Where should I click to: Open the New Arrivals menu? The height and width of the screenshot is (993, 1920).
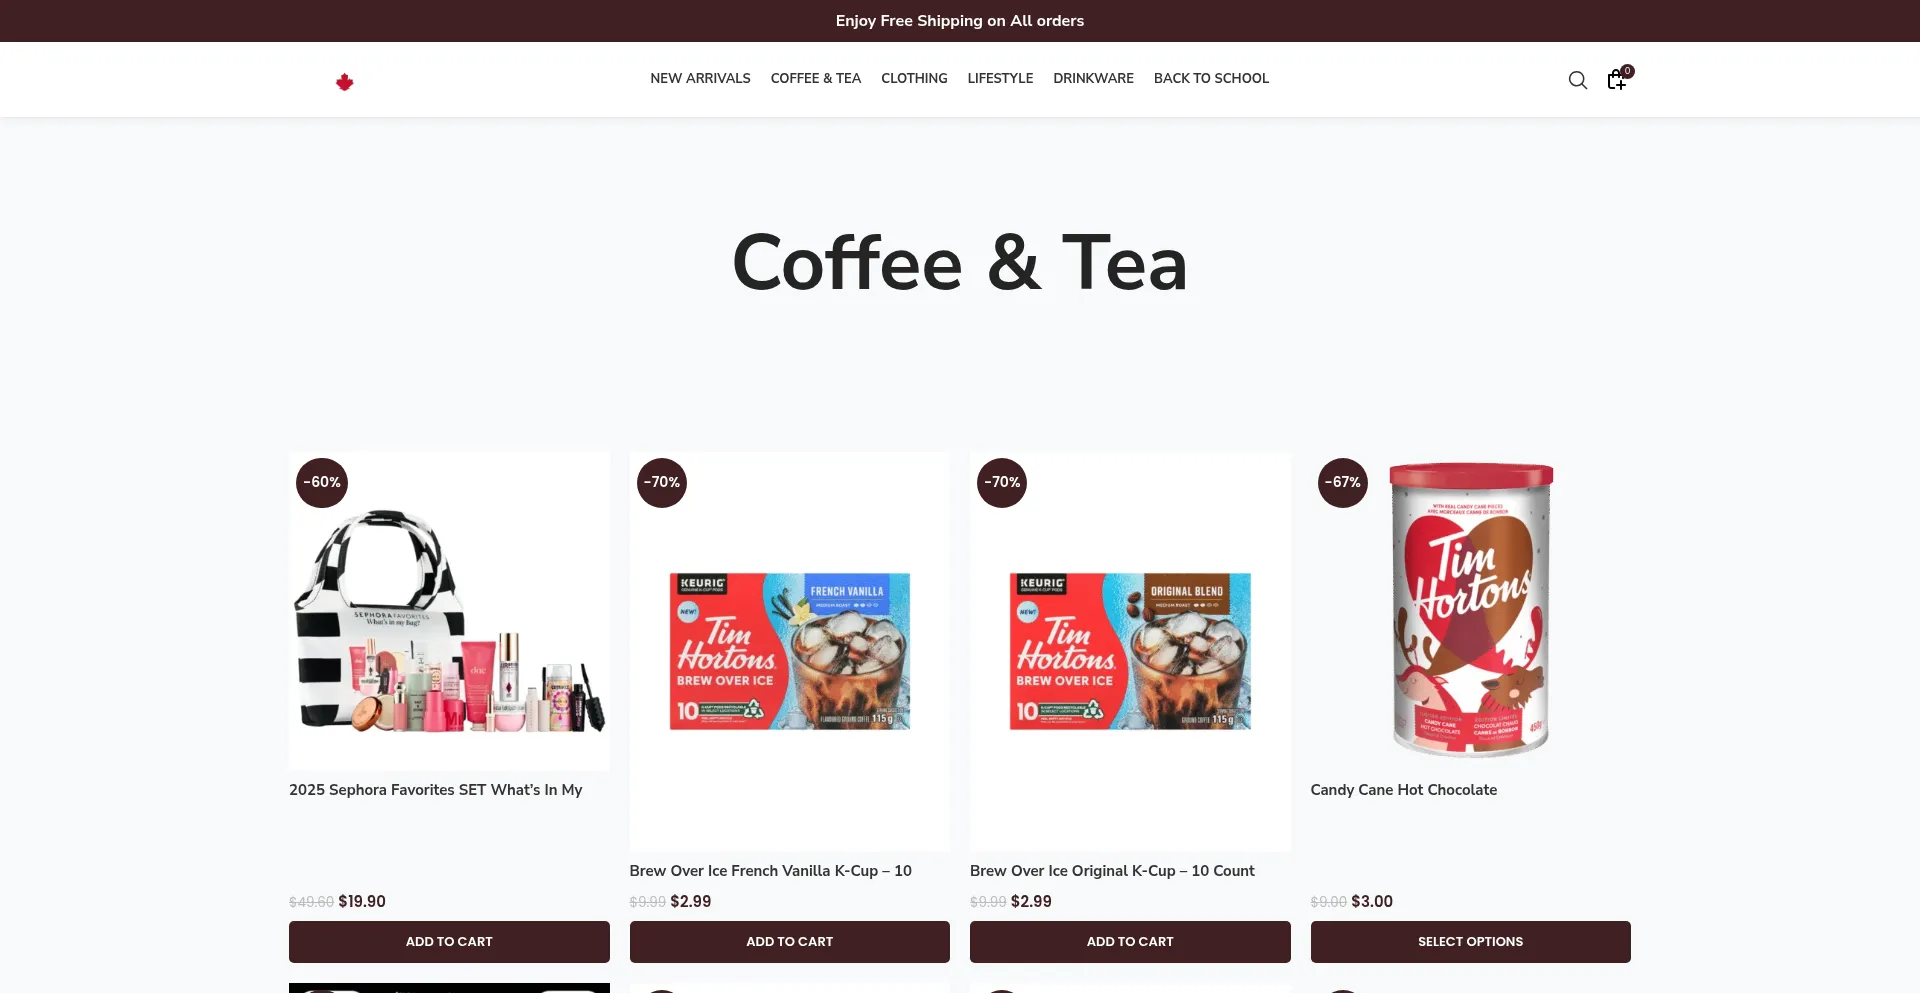tap(700, 78)
